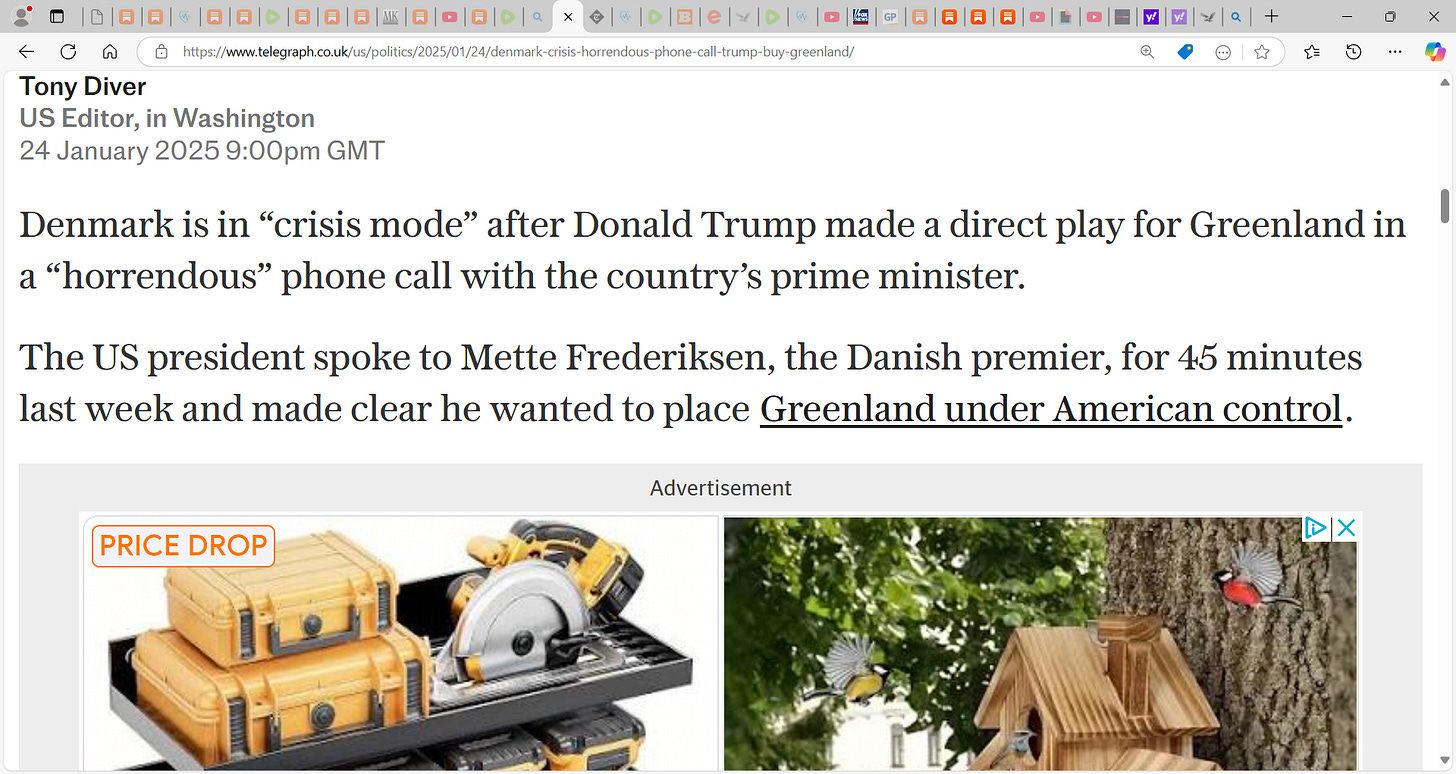The height and width of the screenshot is (774, 1456).
Task: Open the zoom magnifier in address bar
Action: [x=1147, y=52]
